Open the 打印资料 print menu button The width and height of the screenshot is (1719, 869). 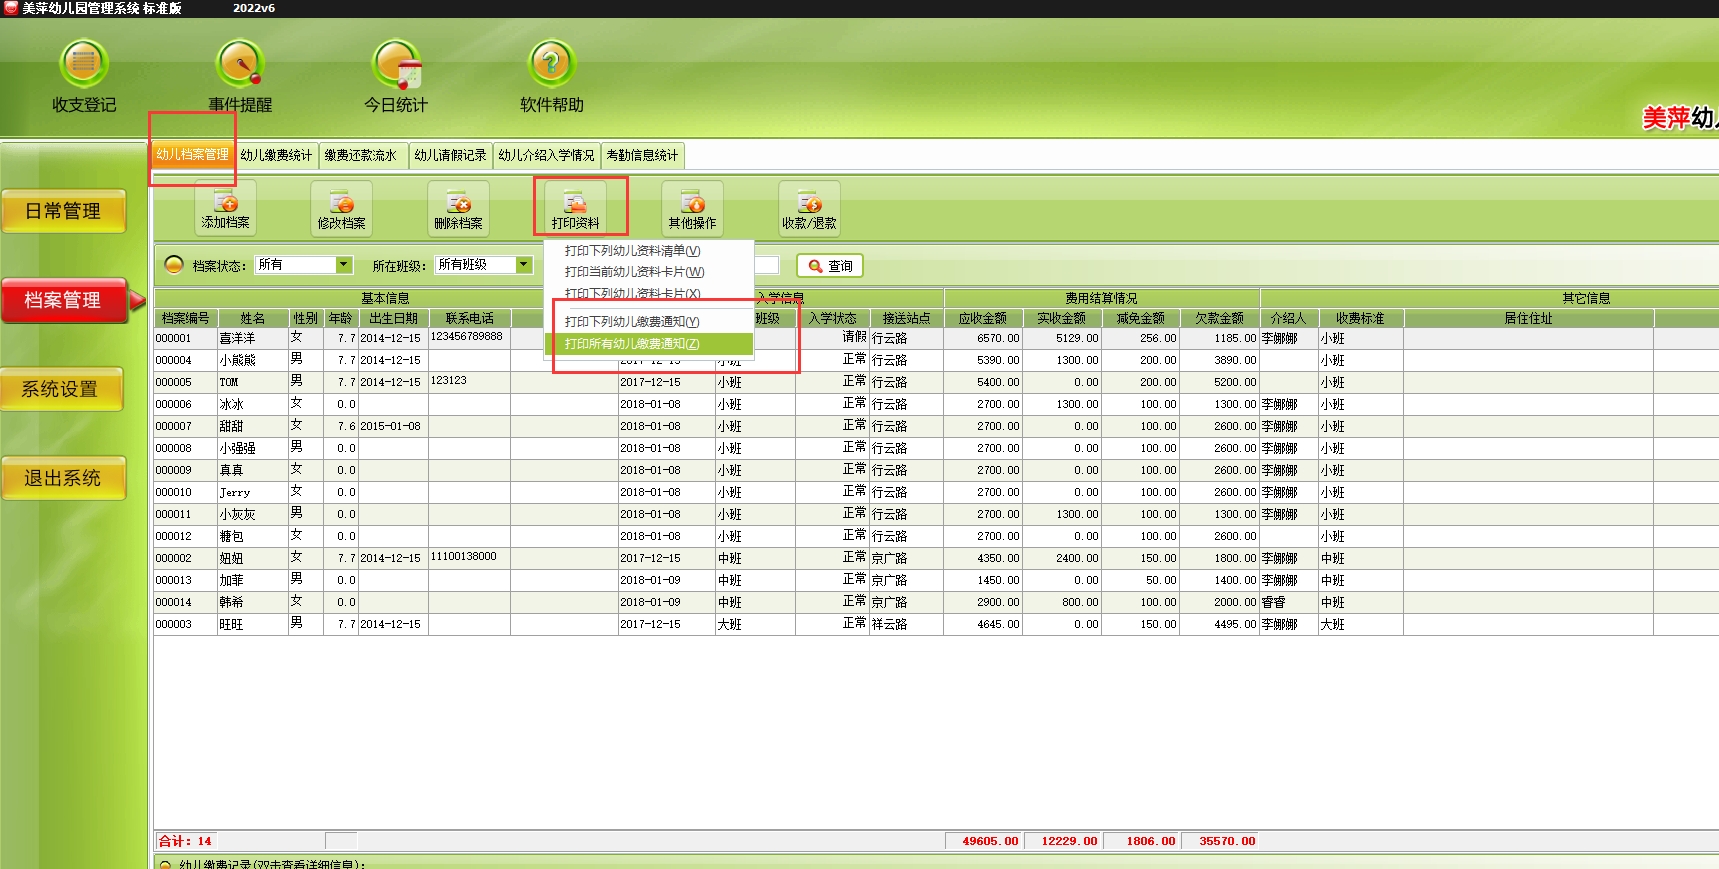575,208
